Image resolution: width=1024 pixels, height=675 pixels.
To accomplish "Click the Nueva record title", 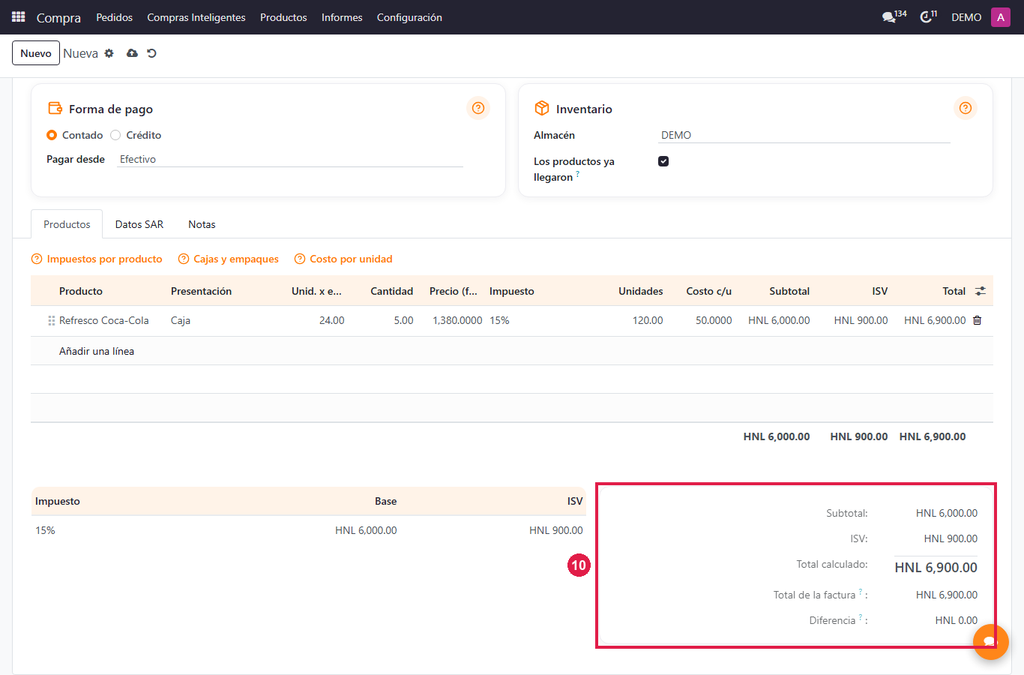I will point(80,54).
